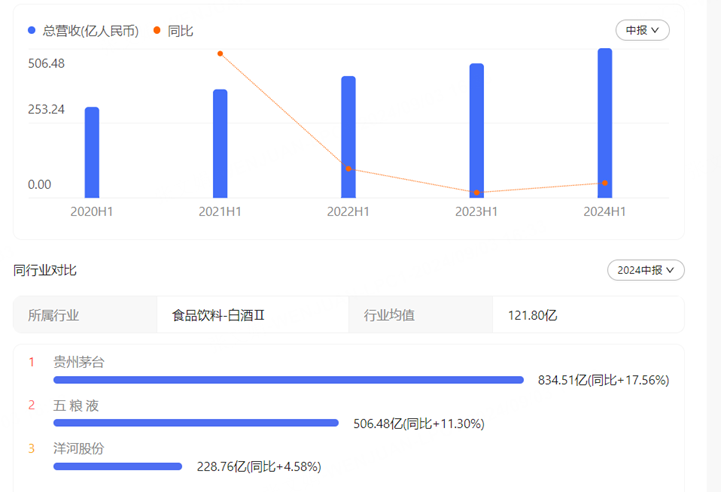Select the 2020H1 revenue bar

92,153
